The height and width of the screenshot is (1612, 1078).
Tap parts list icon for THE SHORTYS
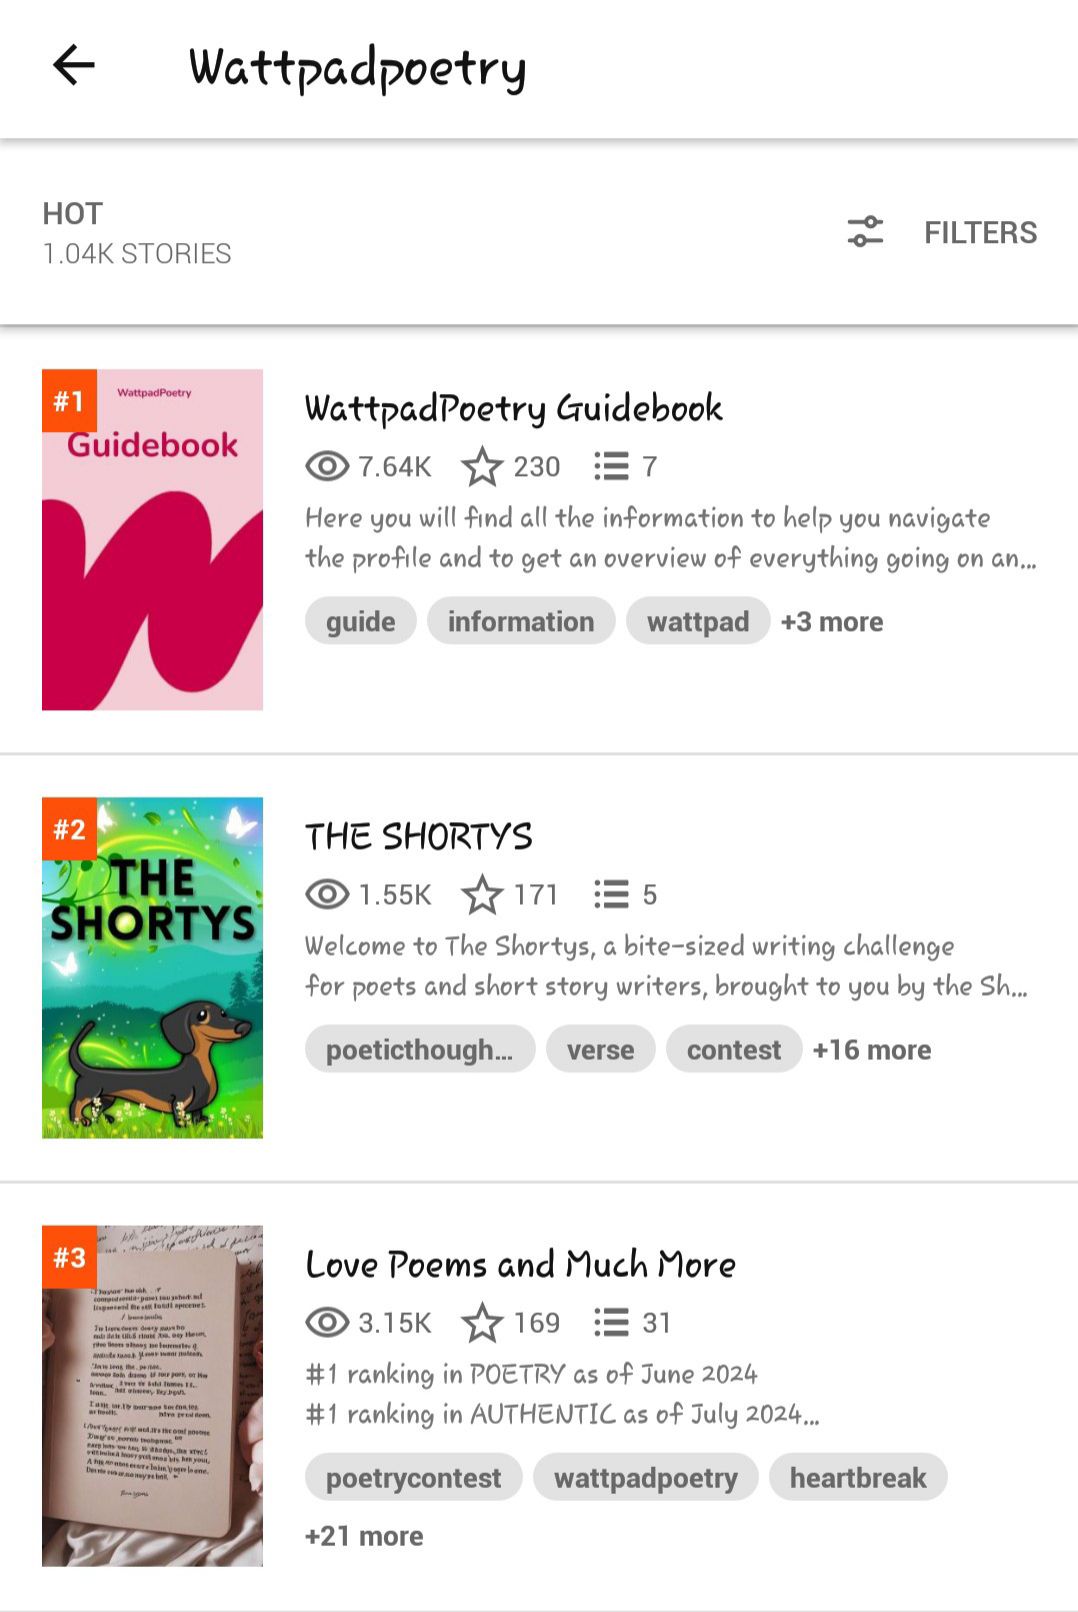tap(611, 894)
